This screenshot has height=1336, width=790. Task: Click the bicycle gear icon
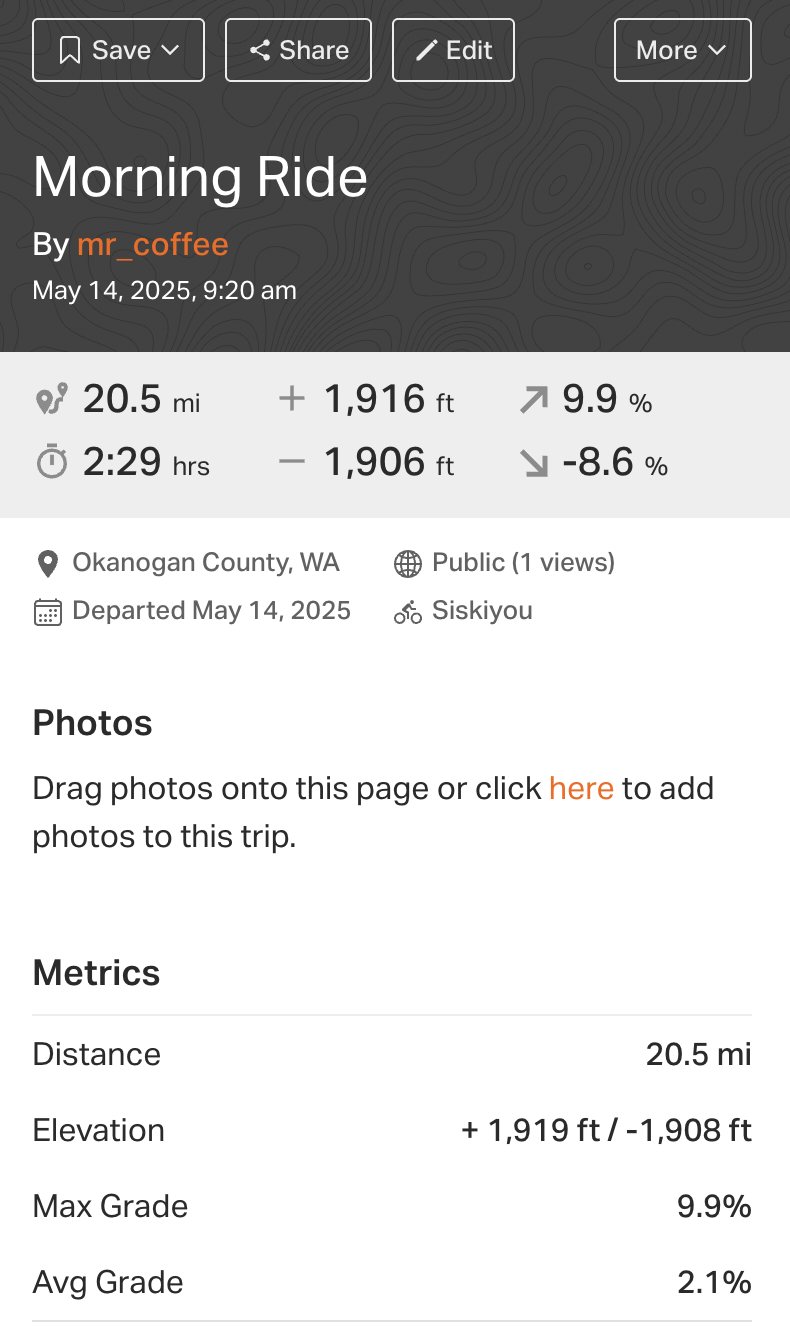point(407,612)
